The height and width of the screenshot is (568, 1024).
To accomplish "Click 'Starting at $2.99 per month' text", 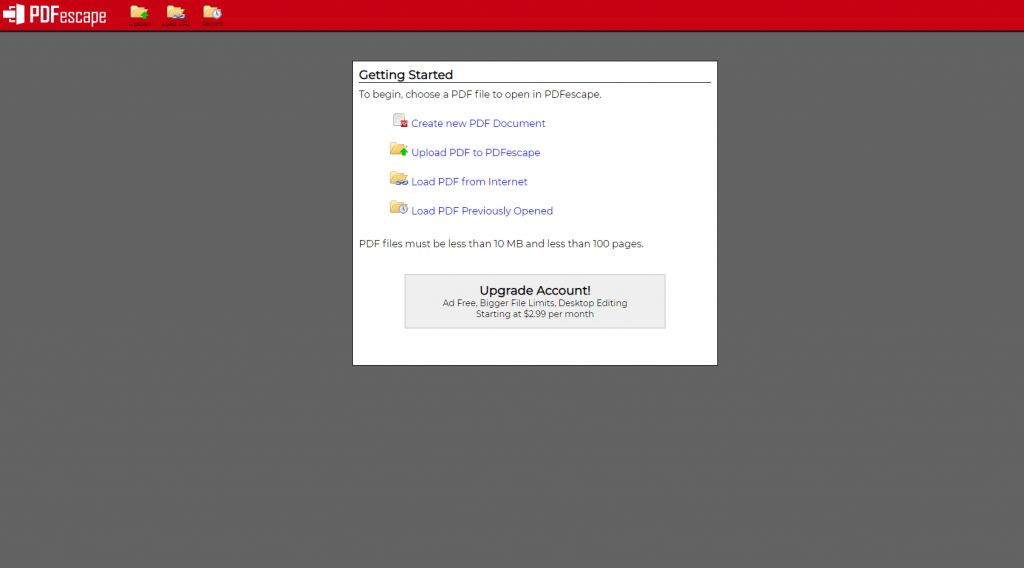I will [x=535, y=314].
